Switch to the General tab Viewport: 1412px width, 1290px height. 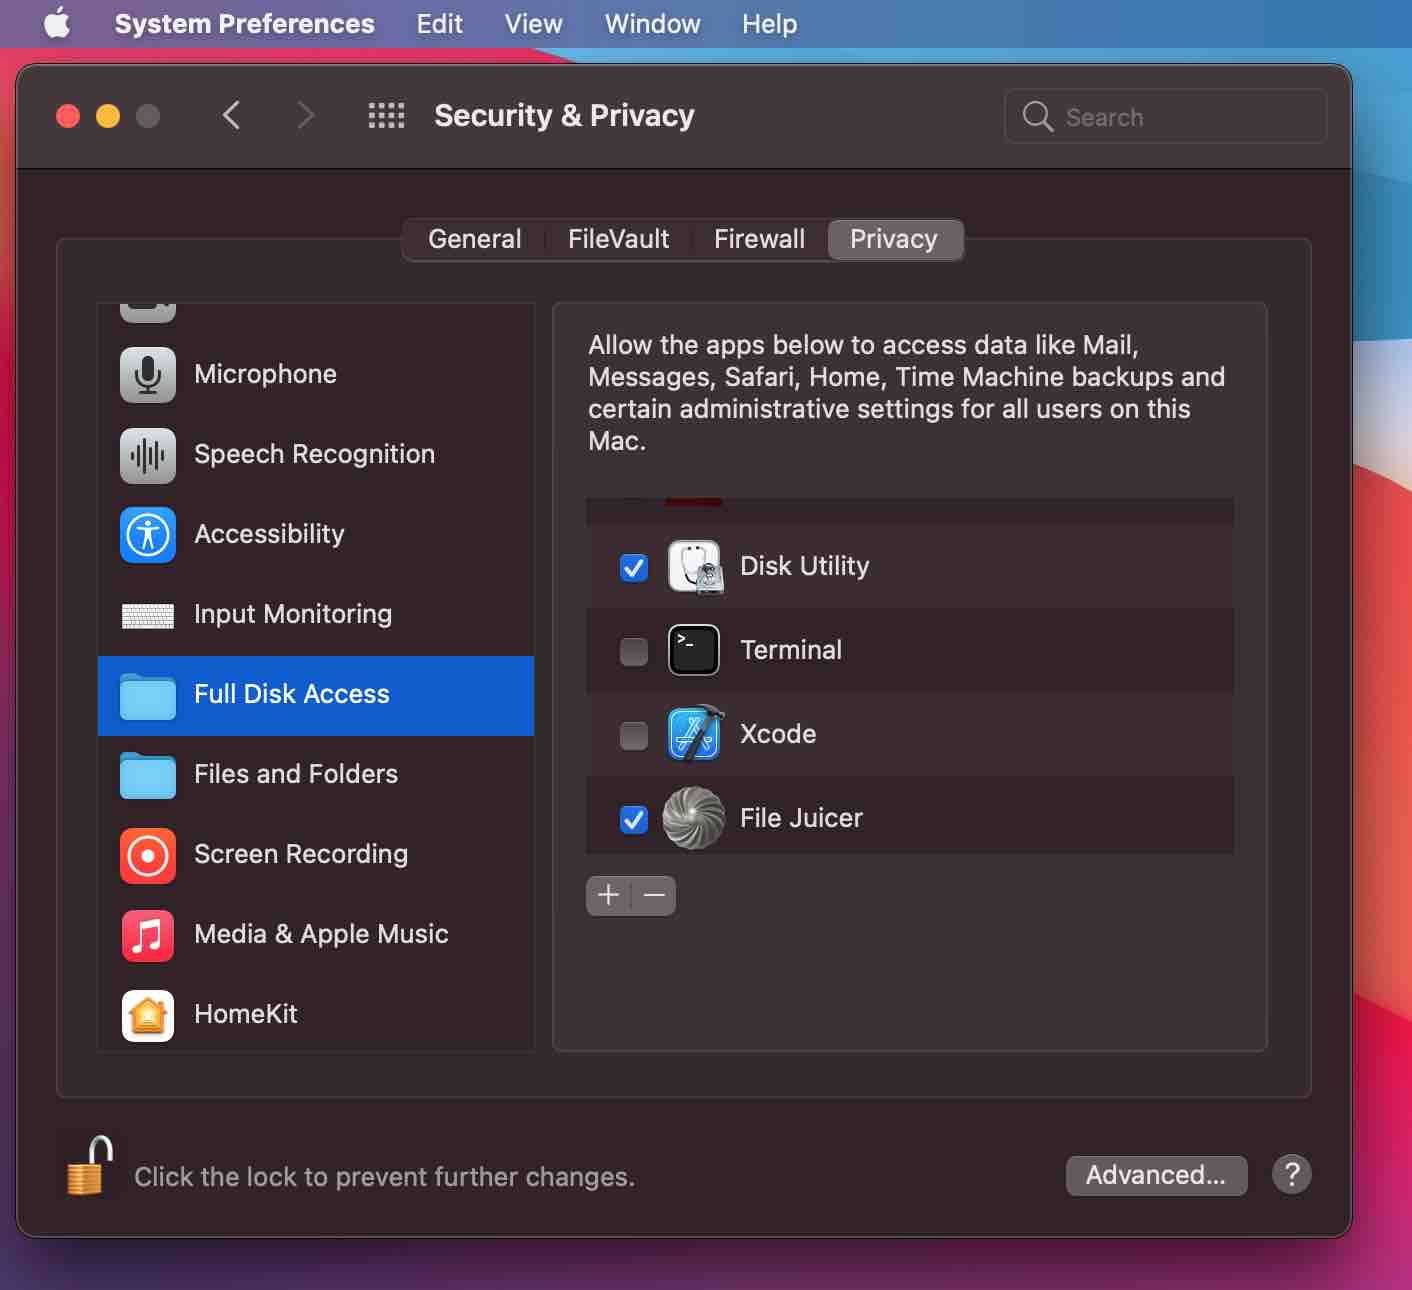[475, 239]
